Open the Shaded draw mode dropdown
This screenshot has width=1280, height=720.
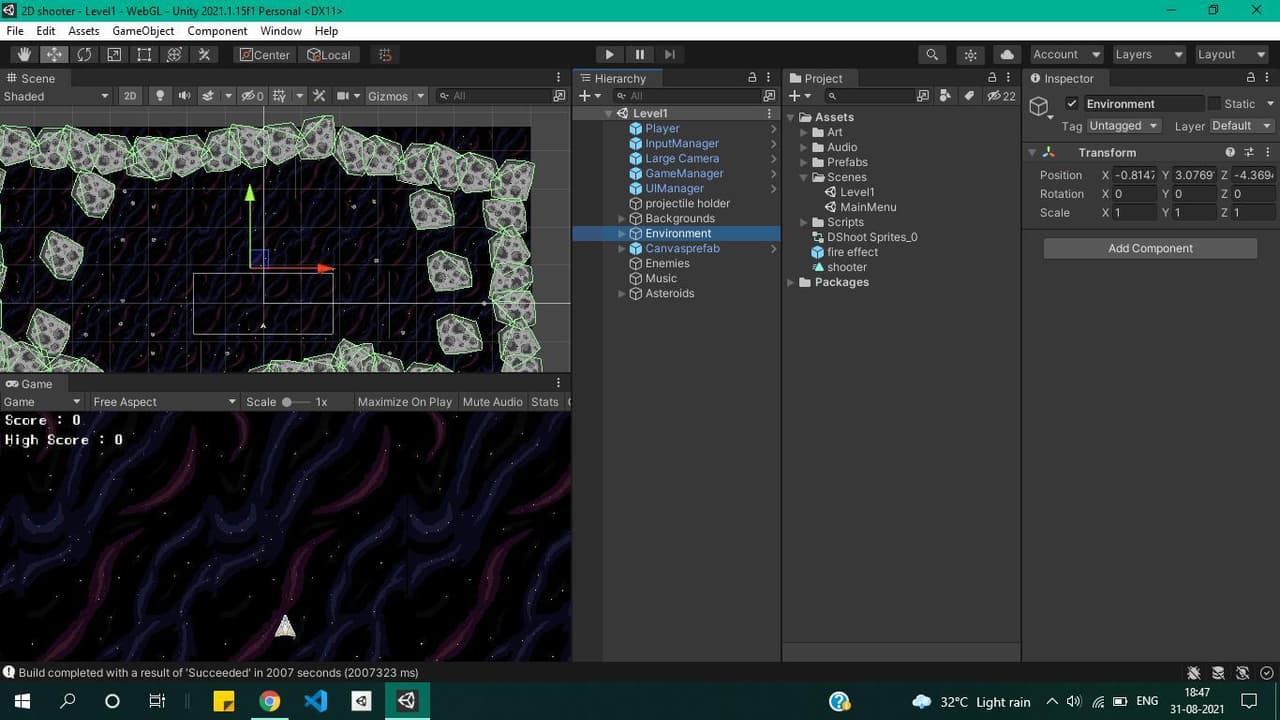56,96
